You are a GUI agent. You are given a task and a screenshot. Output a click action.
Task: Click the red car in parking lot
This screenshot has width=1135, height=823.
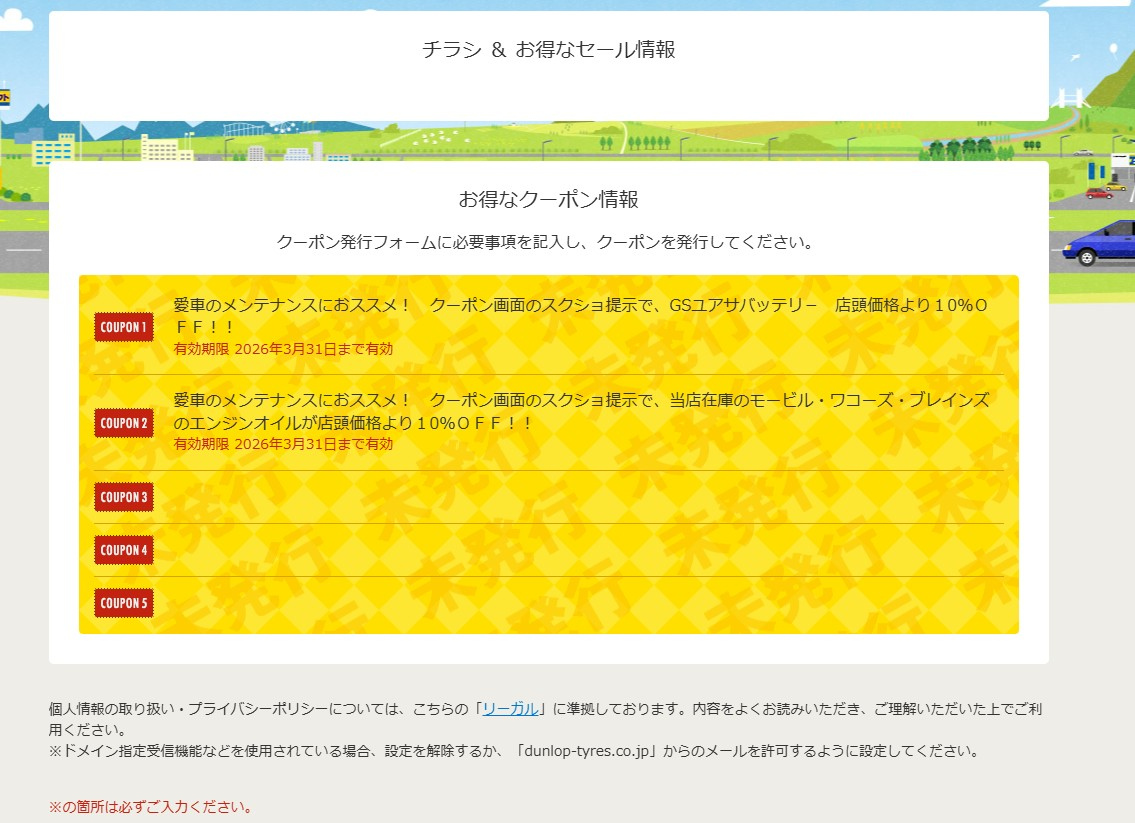[x=1098, y=193]
